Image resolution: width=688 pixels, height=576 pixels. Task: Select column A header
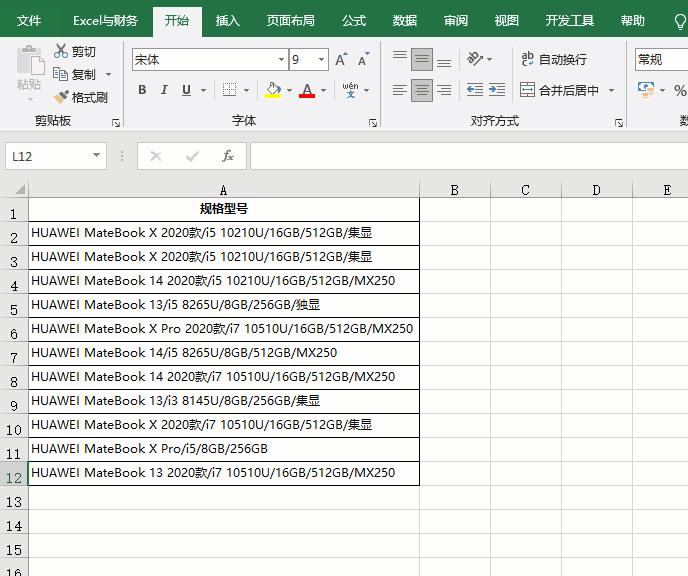(224, 190)
